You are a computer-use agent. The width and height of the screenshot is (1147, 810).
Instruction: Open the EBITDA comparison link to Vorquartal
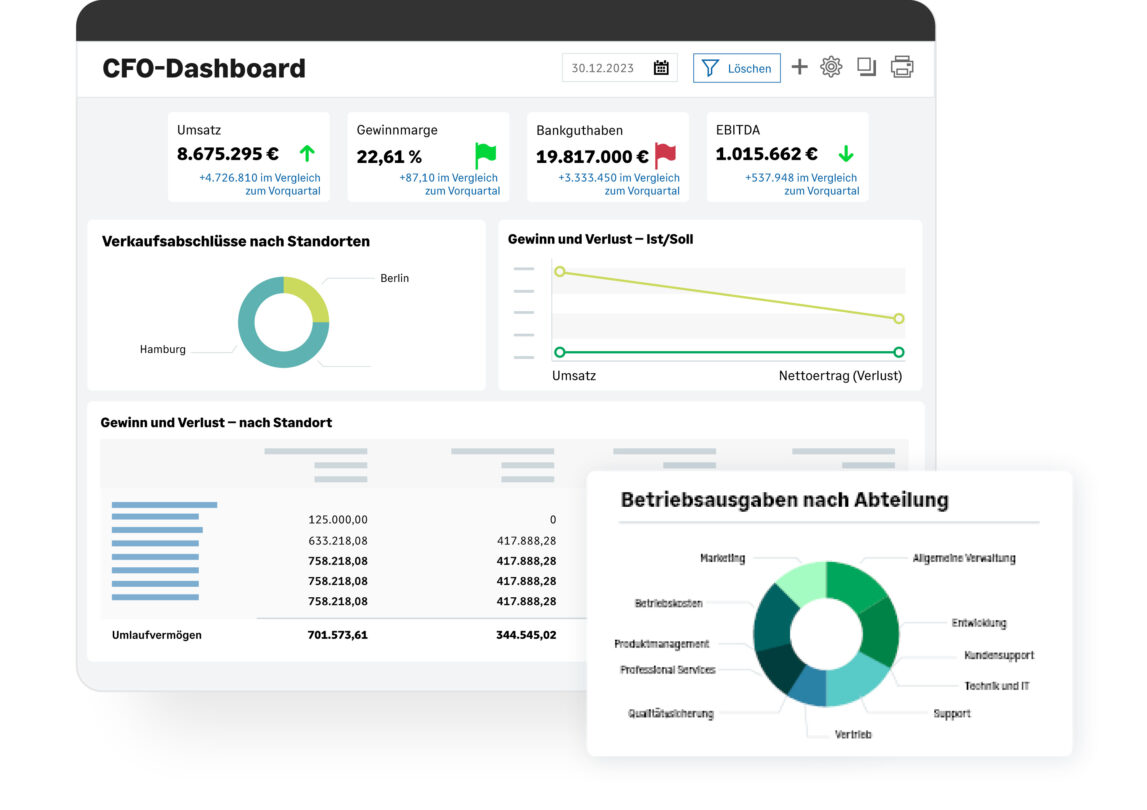point(801,184)
